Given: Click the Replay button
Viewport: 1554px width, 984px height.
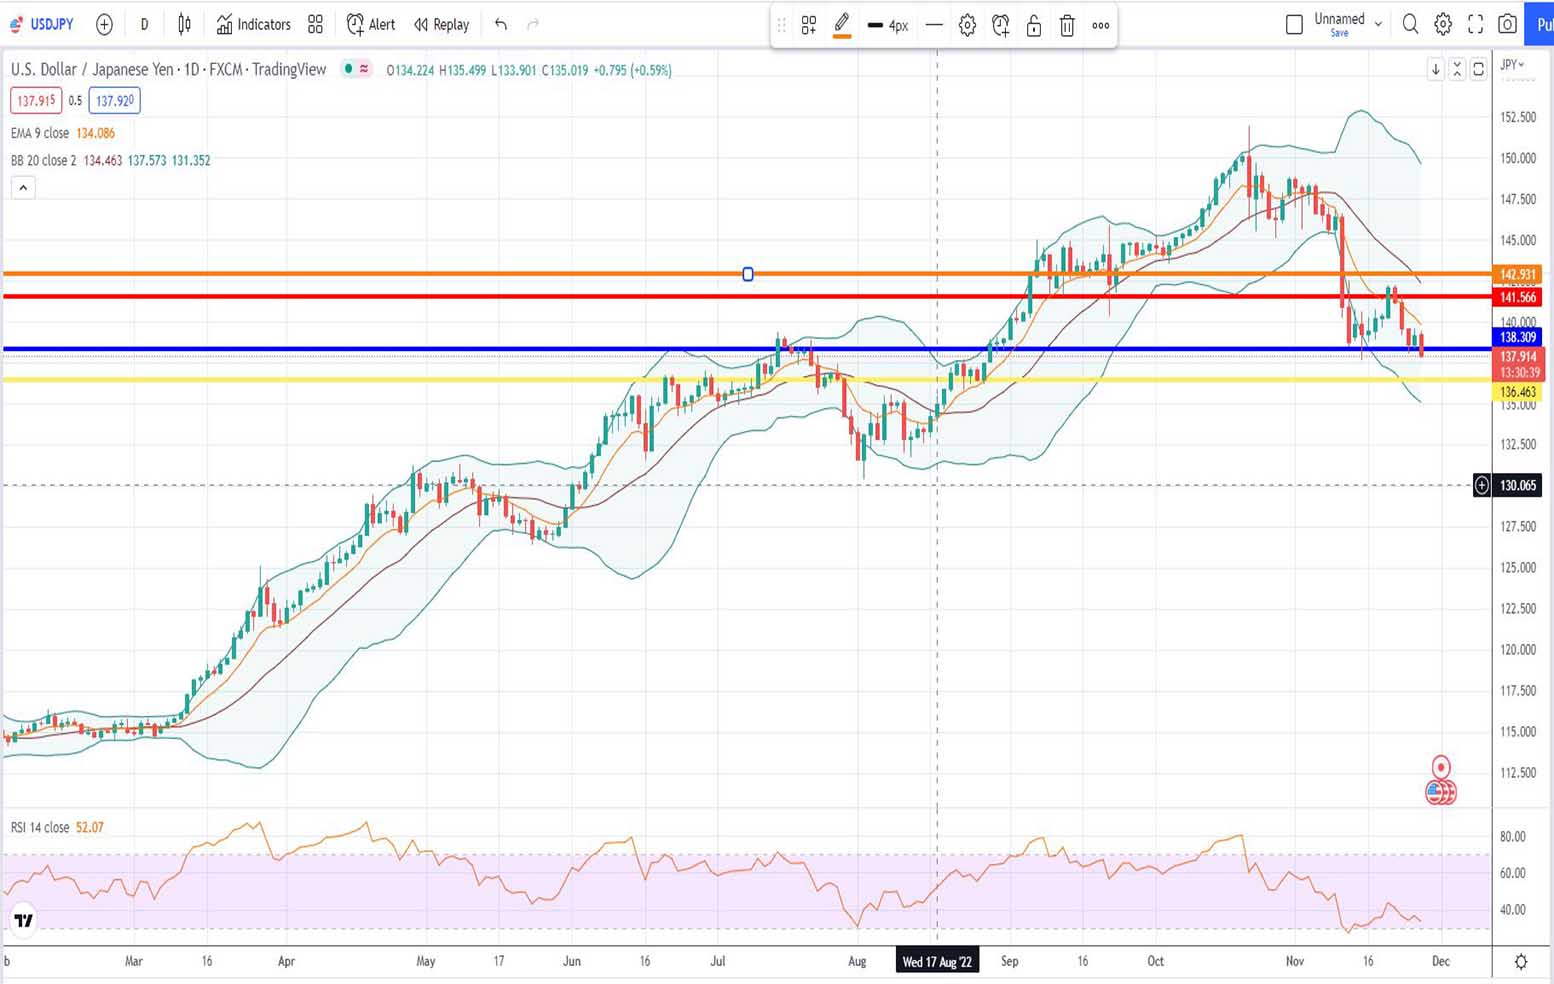Looking at the screenshot, I should point(442,24).
